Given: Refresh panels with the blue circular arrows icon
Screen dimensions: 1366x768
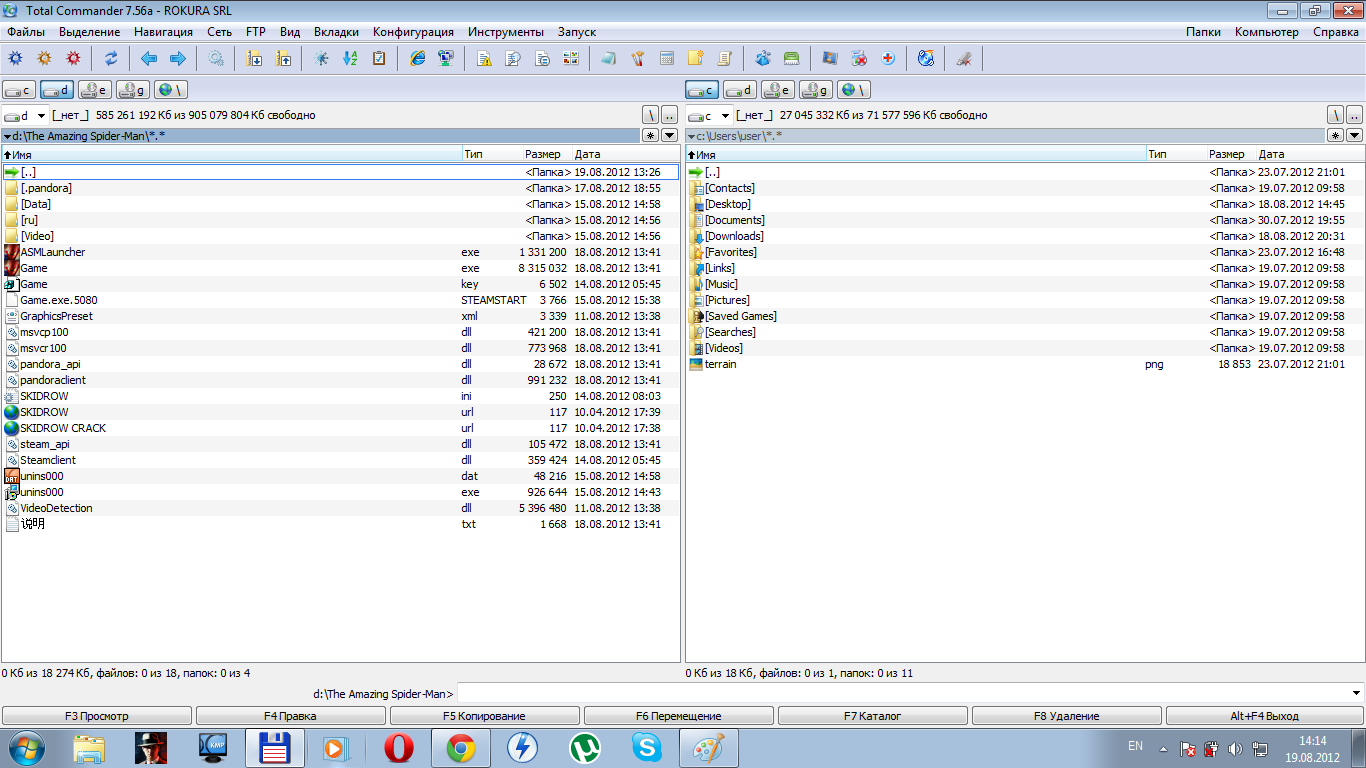Looking at the screenshot, I should click(111, 58).
